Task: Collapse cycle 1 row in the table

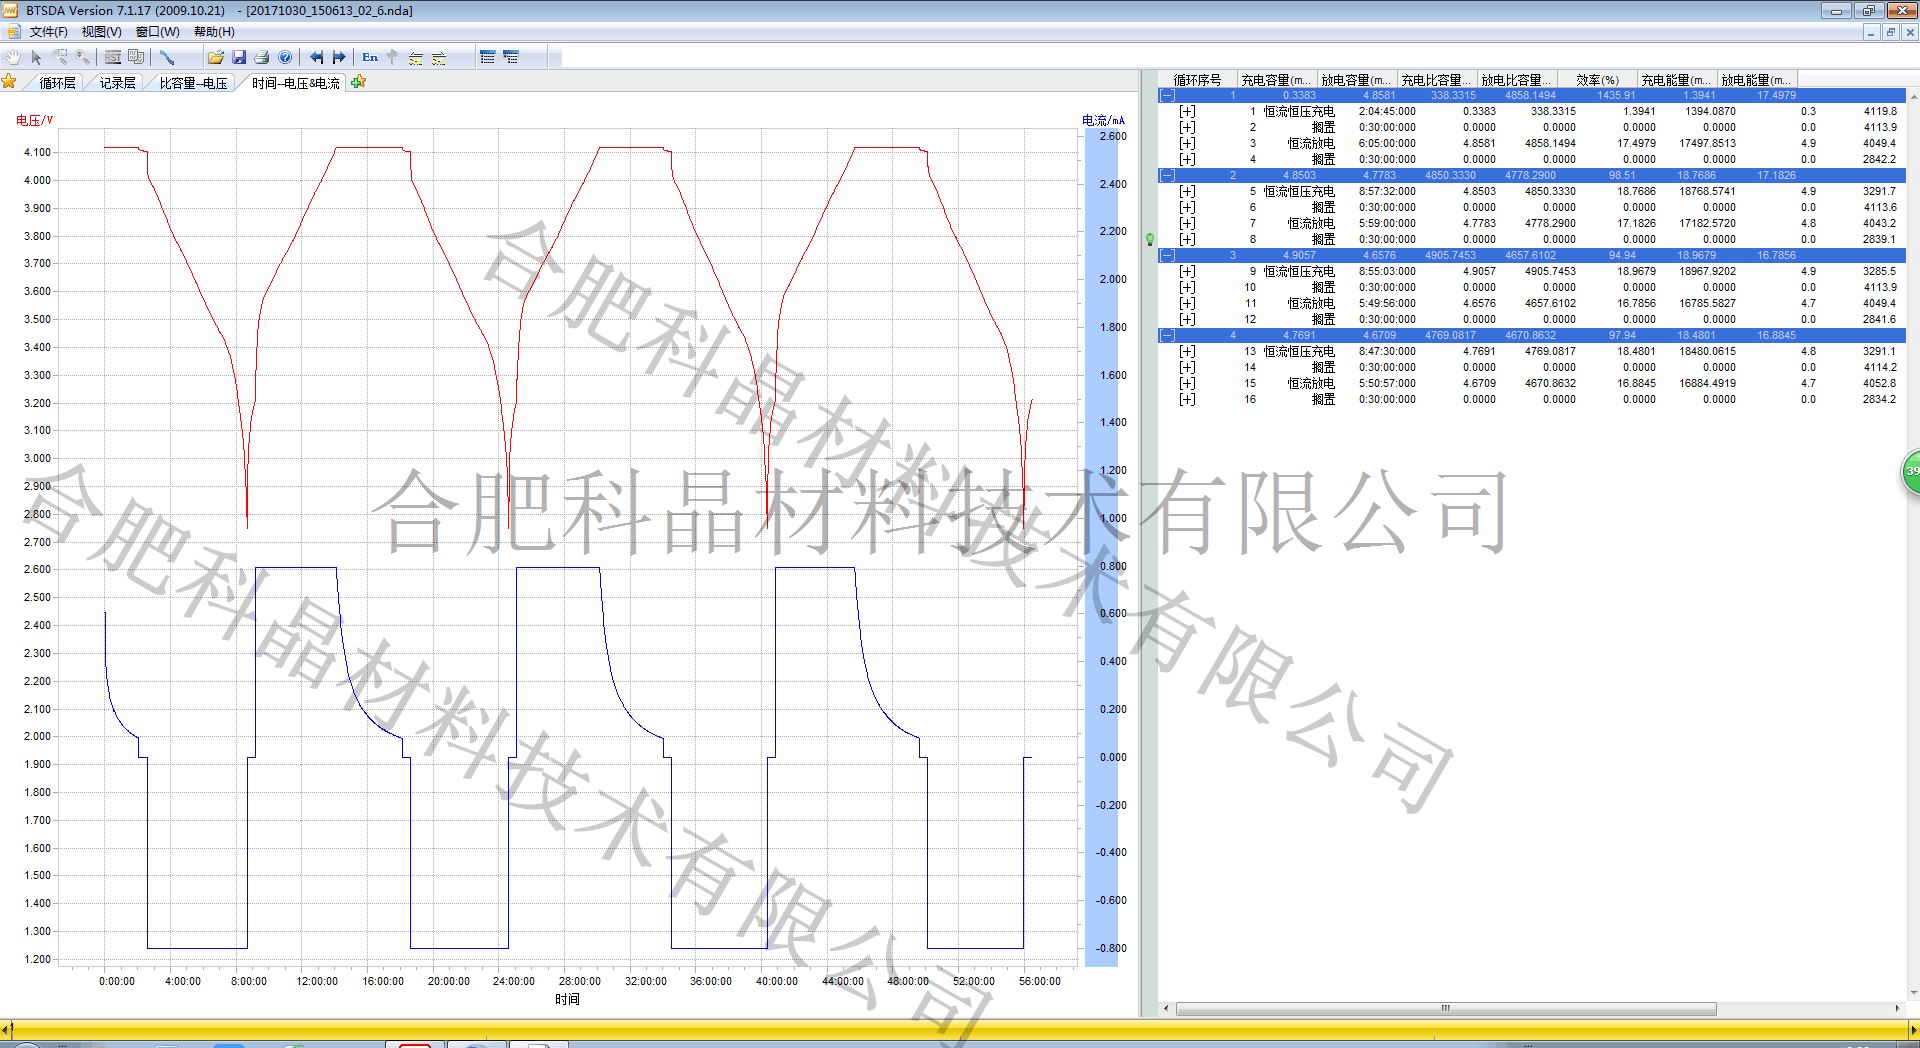Action: point(1167,96)
